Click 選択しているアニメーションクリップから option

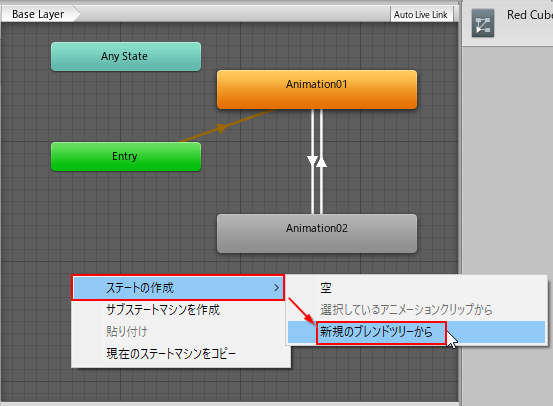tap(406, 310)
